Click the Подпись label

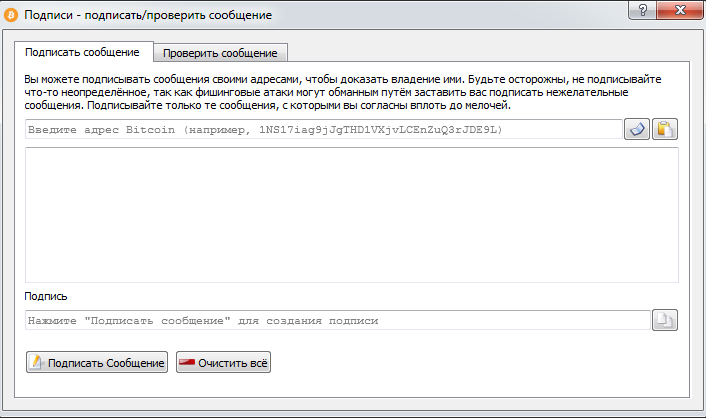pyautogui.click(x=47, y=296)
